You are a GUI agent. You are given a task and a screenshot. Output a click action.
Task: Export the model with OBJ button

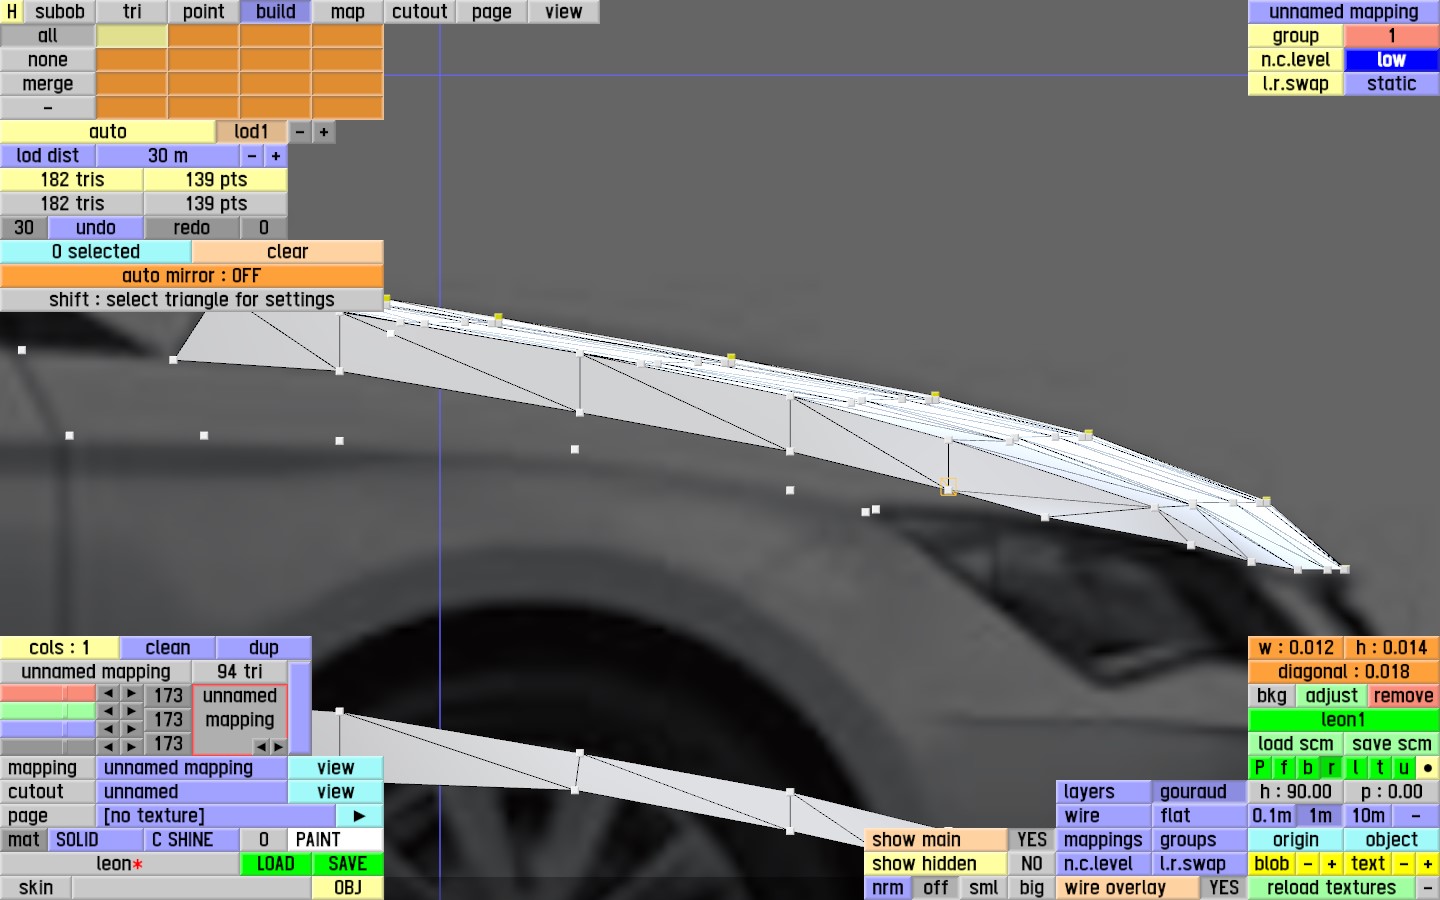pos(348,888)
